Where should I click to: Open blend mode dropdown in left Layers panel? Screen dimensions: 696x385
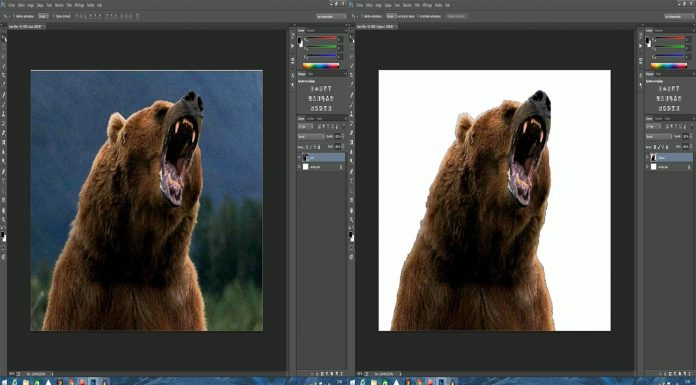[311, 136]
